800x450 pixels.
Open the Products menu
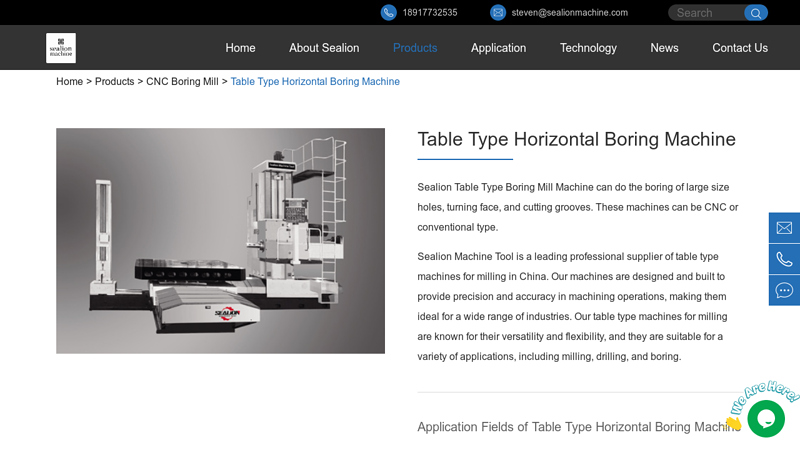pos(415,48)
